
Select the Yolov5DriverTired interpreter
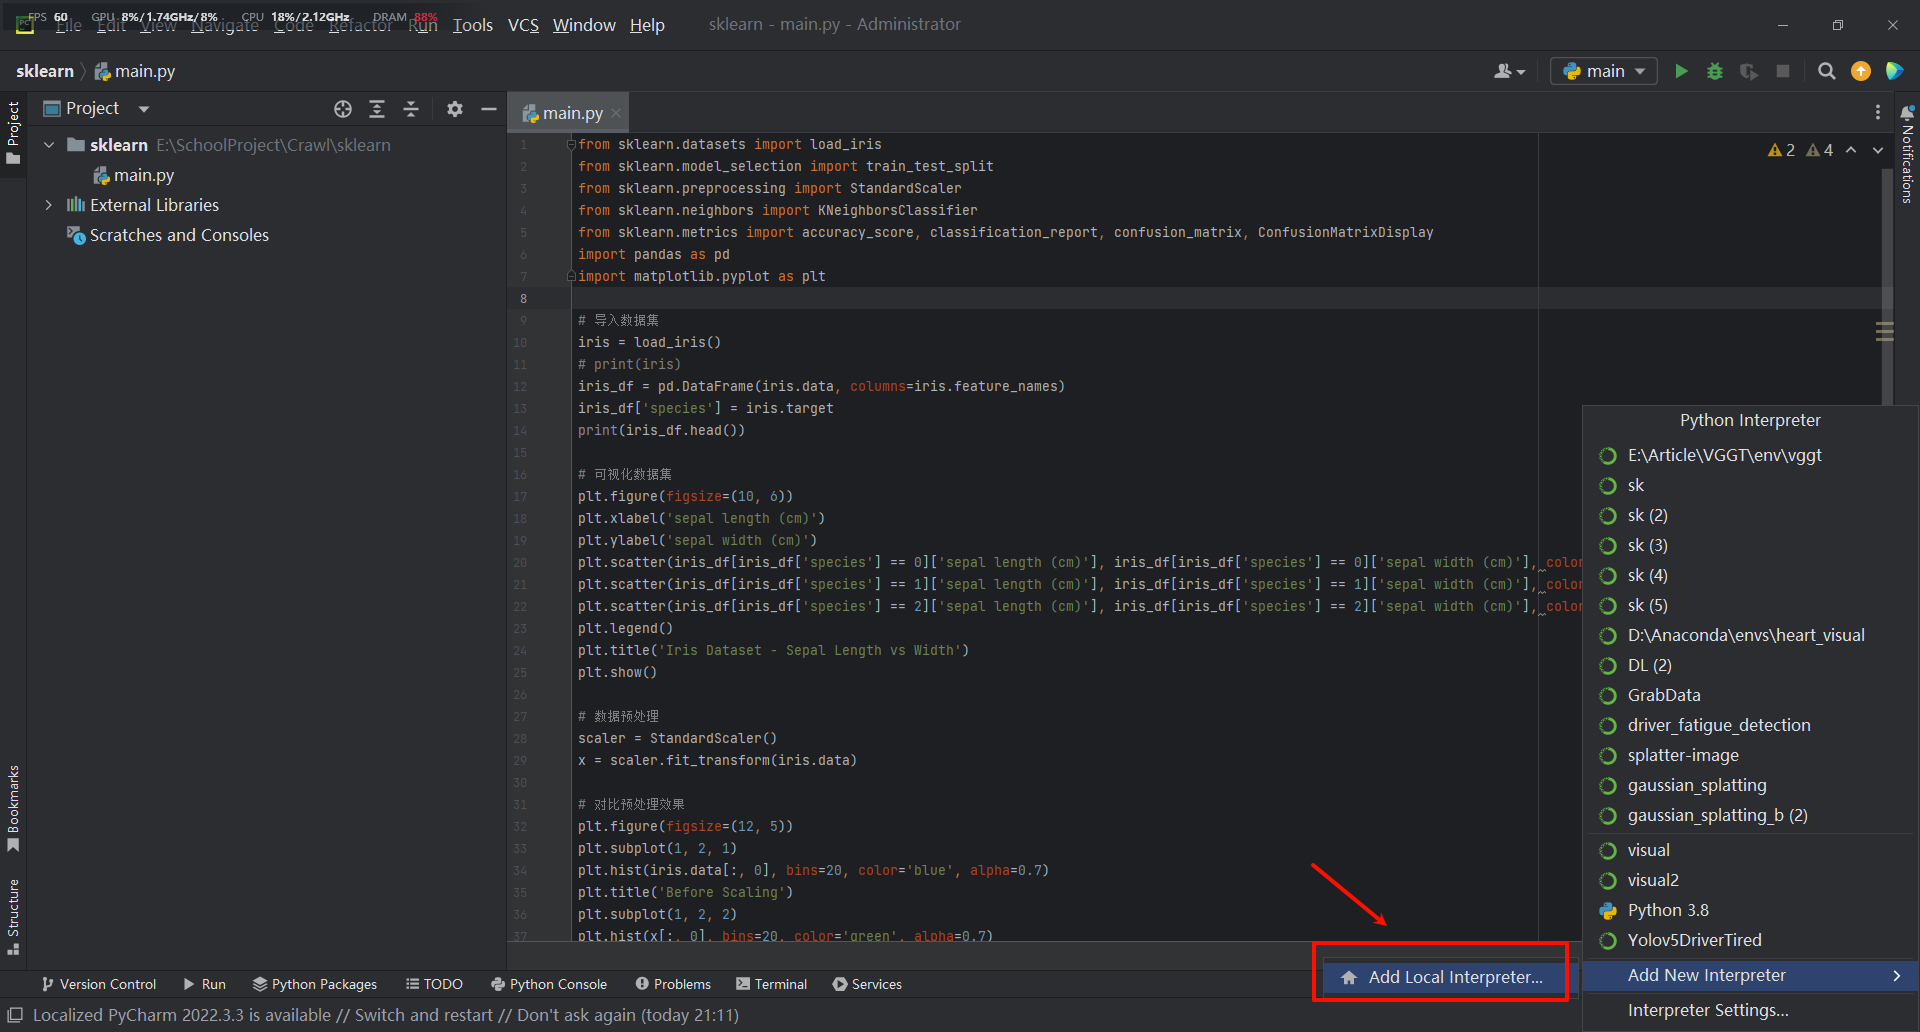tap(1751, 941)
